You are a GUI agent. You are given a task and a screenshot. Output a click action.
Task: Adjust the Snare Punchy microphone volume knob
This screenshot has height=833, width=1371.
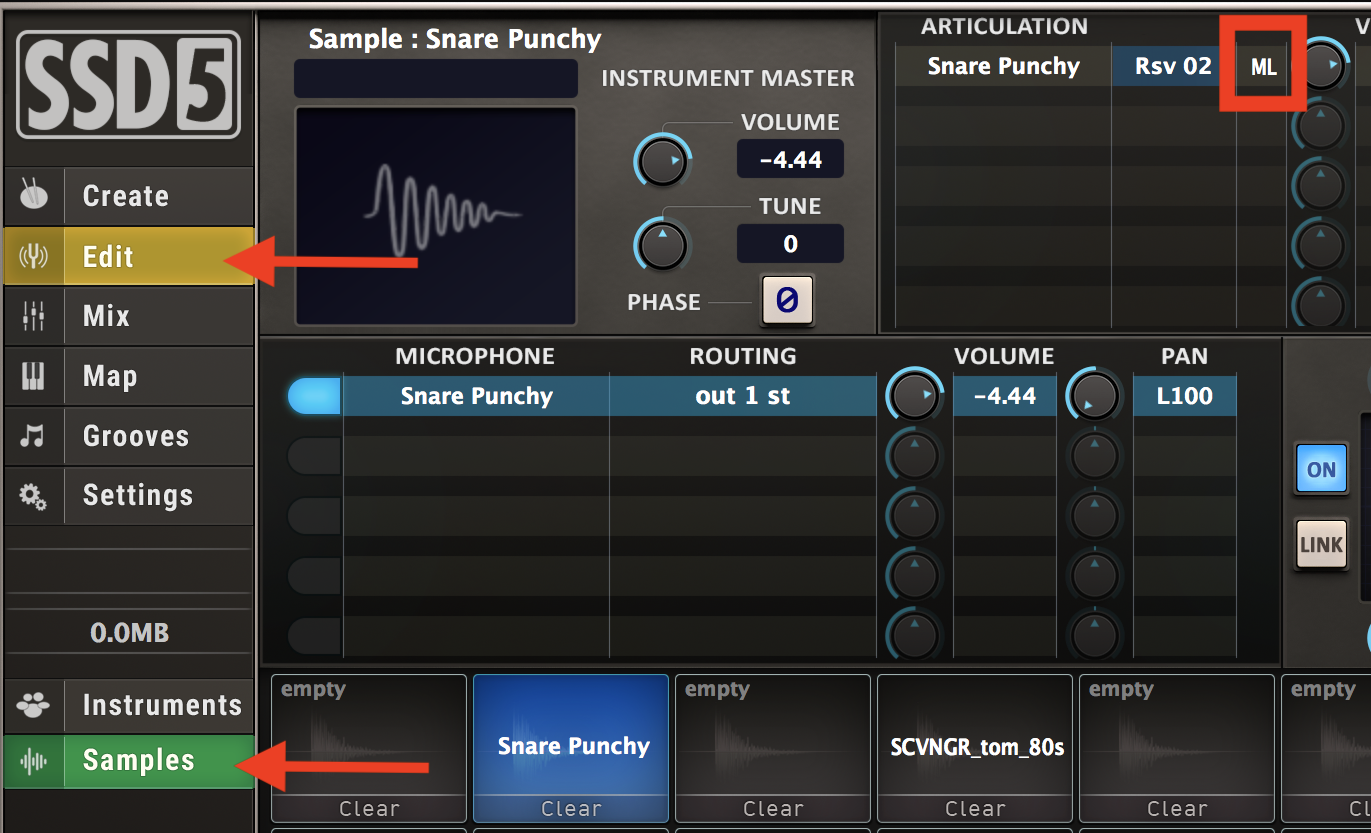click(x=913, y=396)
